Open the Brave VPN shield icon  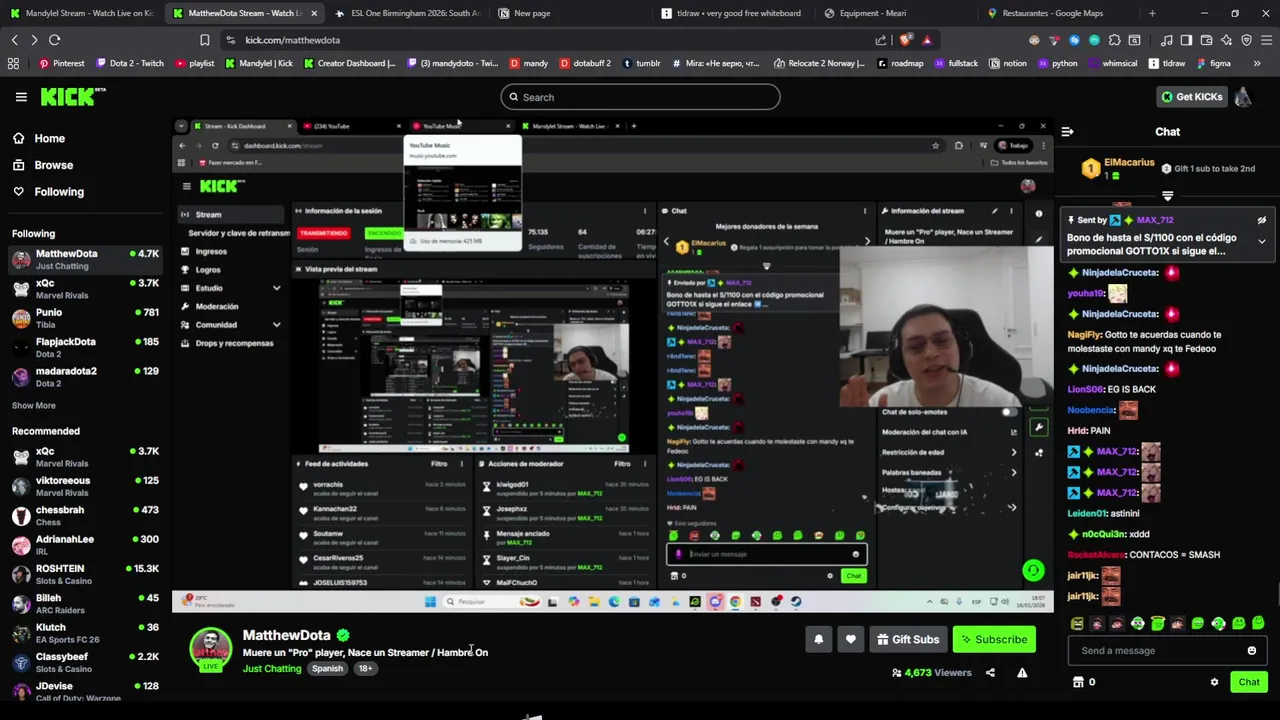pos(1246,40)
